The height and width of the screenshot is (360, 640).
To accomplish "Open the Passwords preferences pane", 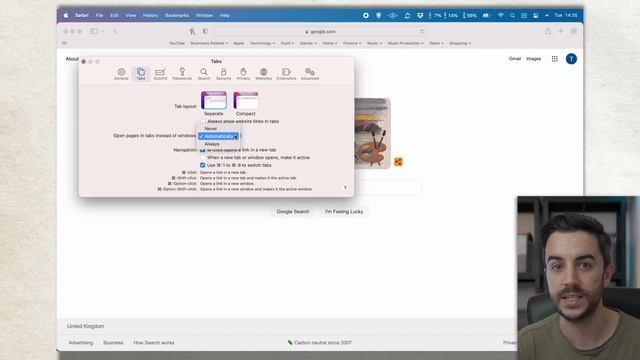I will tap(182, 74).
